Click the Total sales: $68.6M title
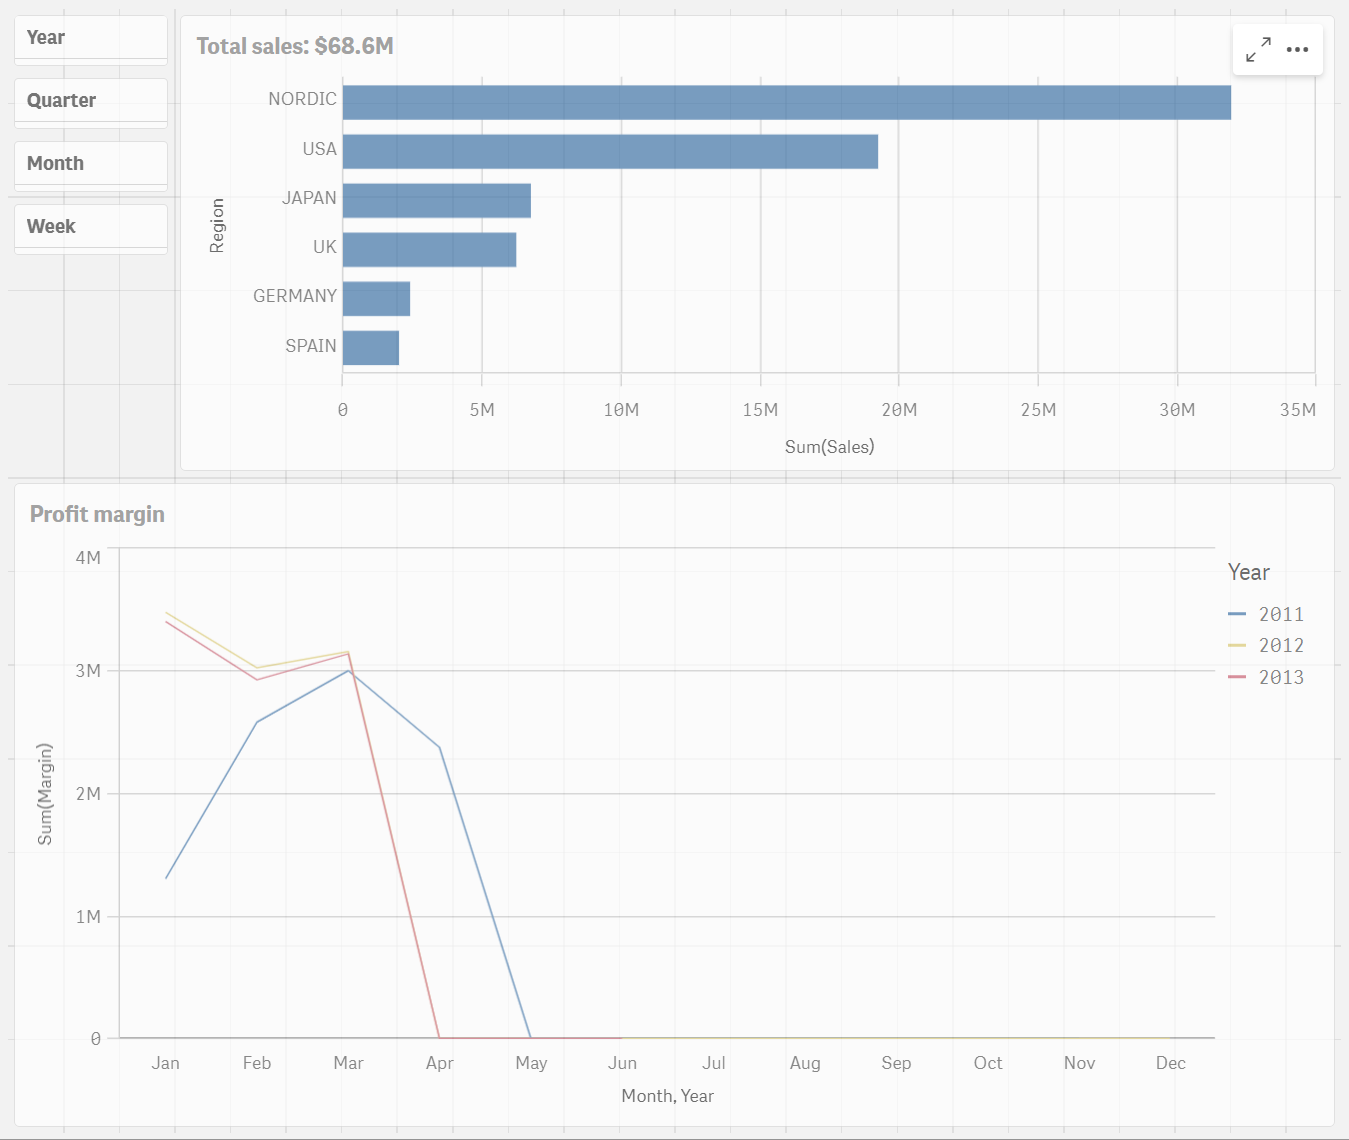Image resolution: width=1349 pixels, height=1140 pixels. click(295, 46)
